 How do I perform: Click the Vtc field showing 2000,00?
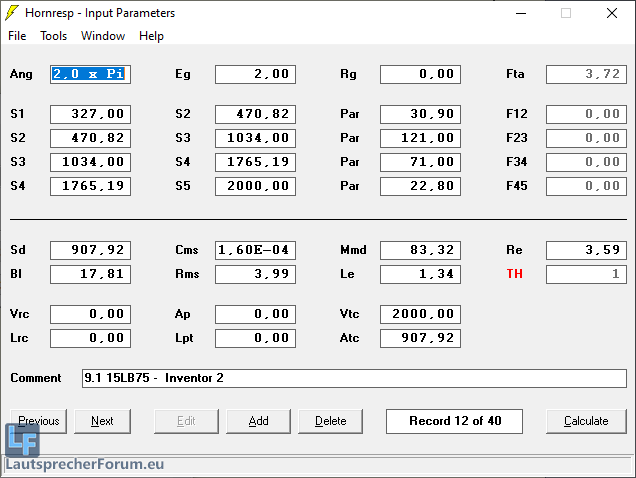420,314
